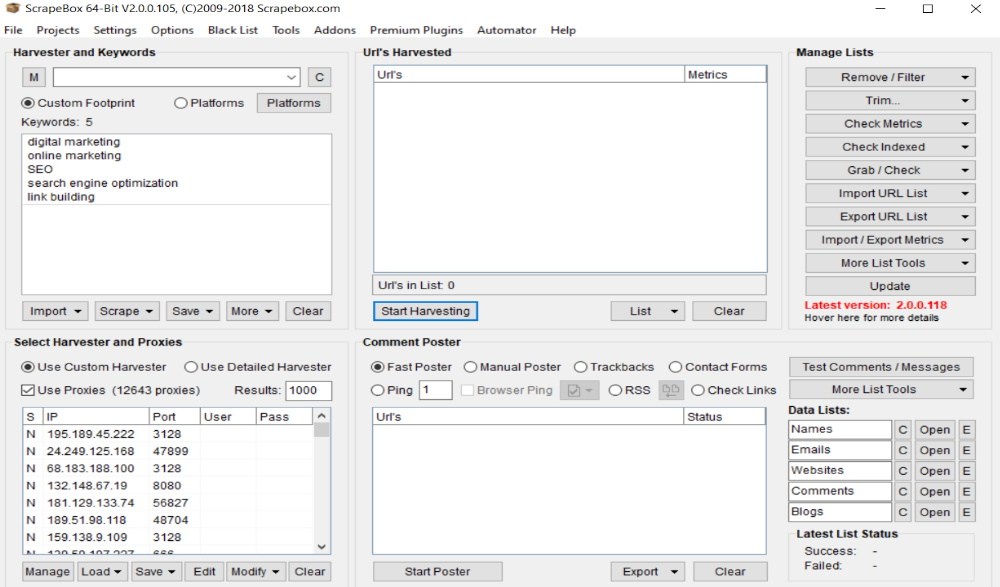Screen dimensions: 1000x587
Task: Open the proxies Modify dropdown
Action: tap(255, 571)
